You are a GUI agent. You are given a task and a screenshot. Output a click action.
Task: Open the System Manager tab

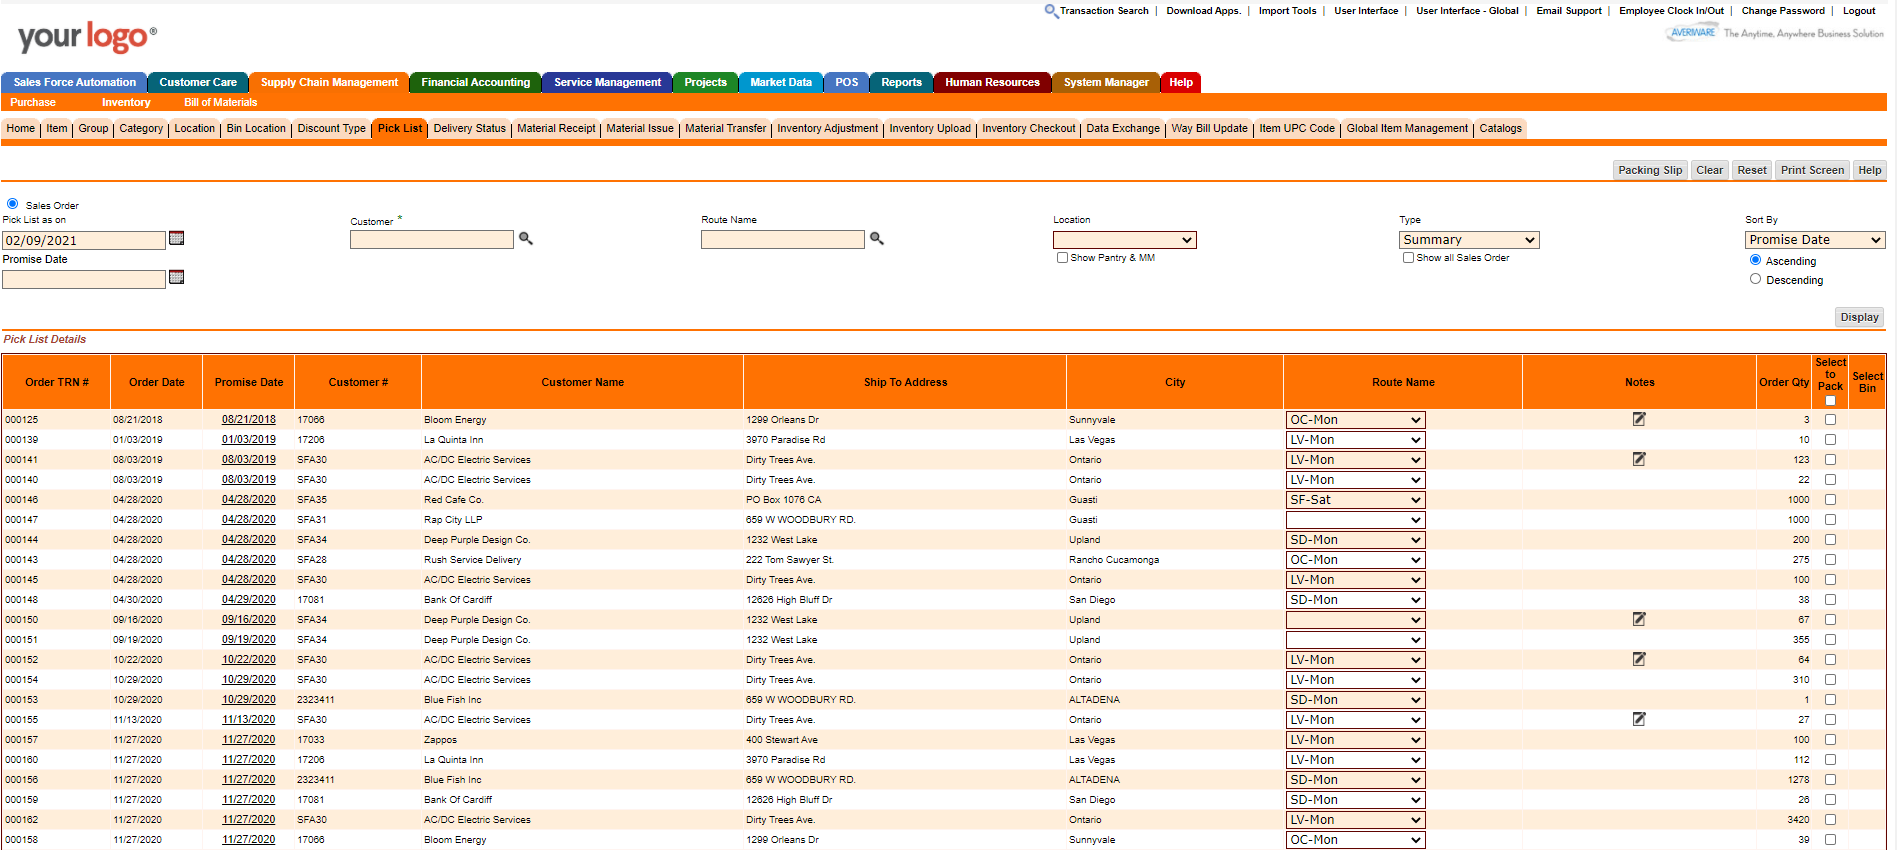tap(1106, 82)
